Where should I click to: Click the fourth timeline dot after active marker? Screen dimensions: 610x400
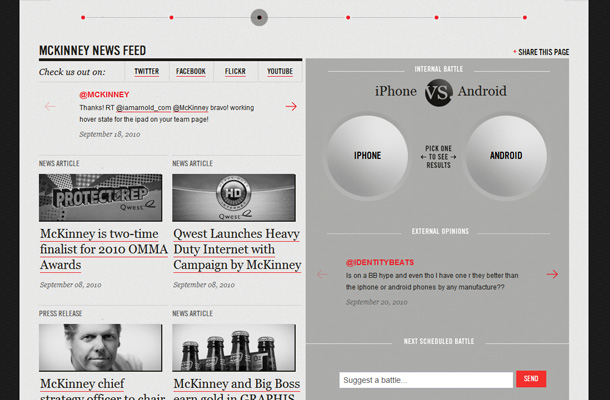pyautogui.click(x=348, y=18)
